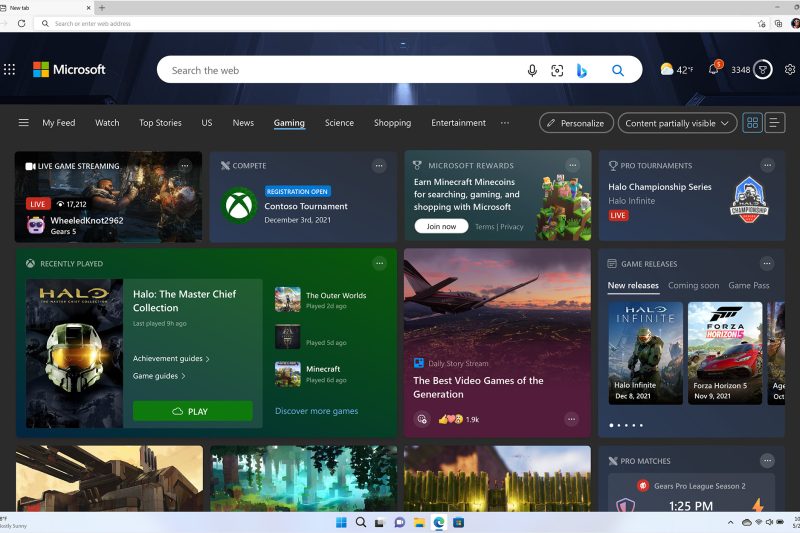The image size is (800, 533).
Task: Select Game Pass tab
Action: click(x=748, y=286)
